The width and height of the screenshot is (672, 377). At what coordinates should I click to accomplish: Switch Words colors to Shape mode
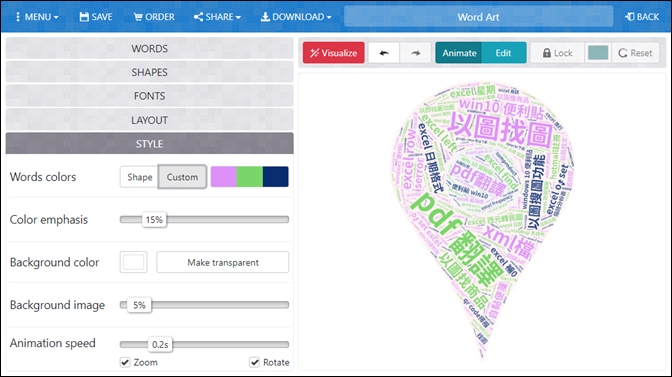[x=140, y=177]
